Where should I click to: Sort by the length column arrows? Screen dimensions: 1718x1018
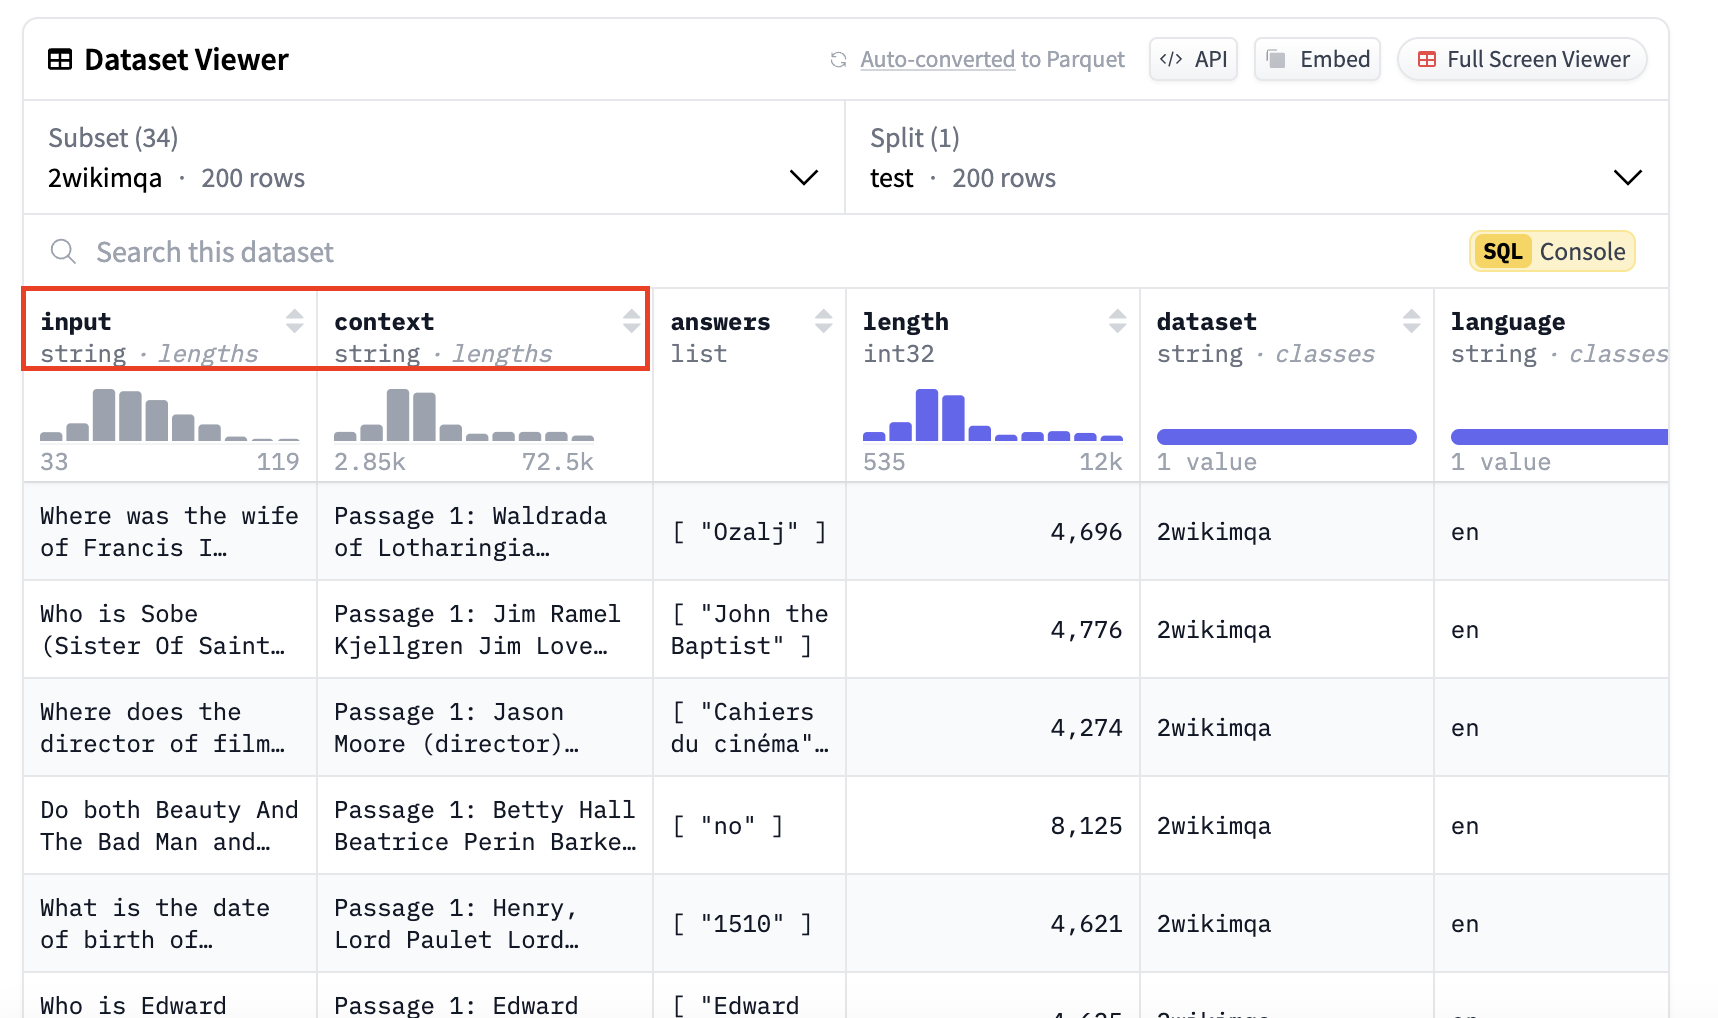point(1117,321)
